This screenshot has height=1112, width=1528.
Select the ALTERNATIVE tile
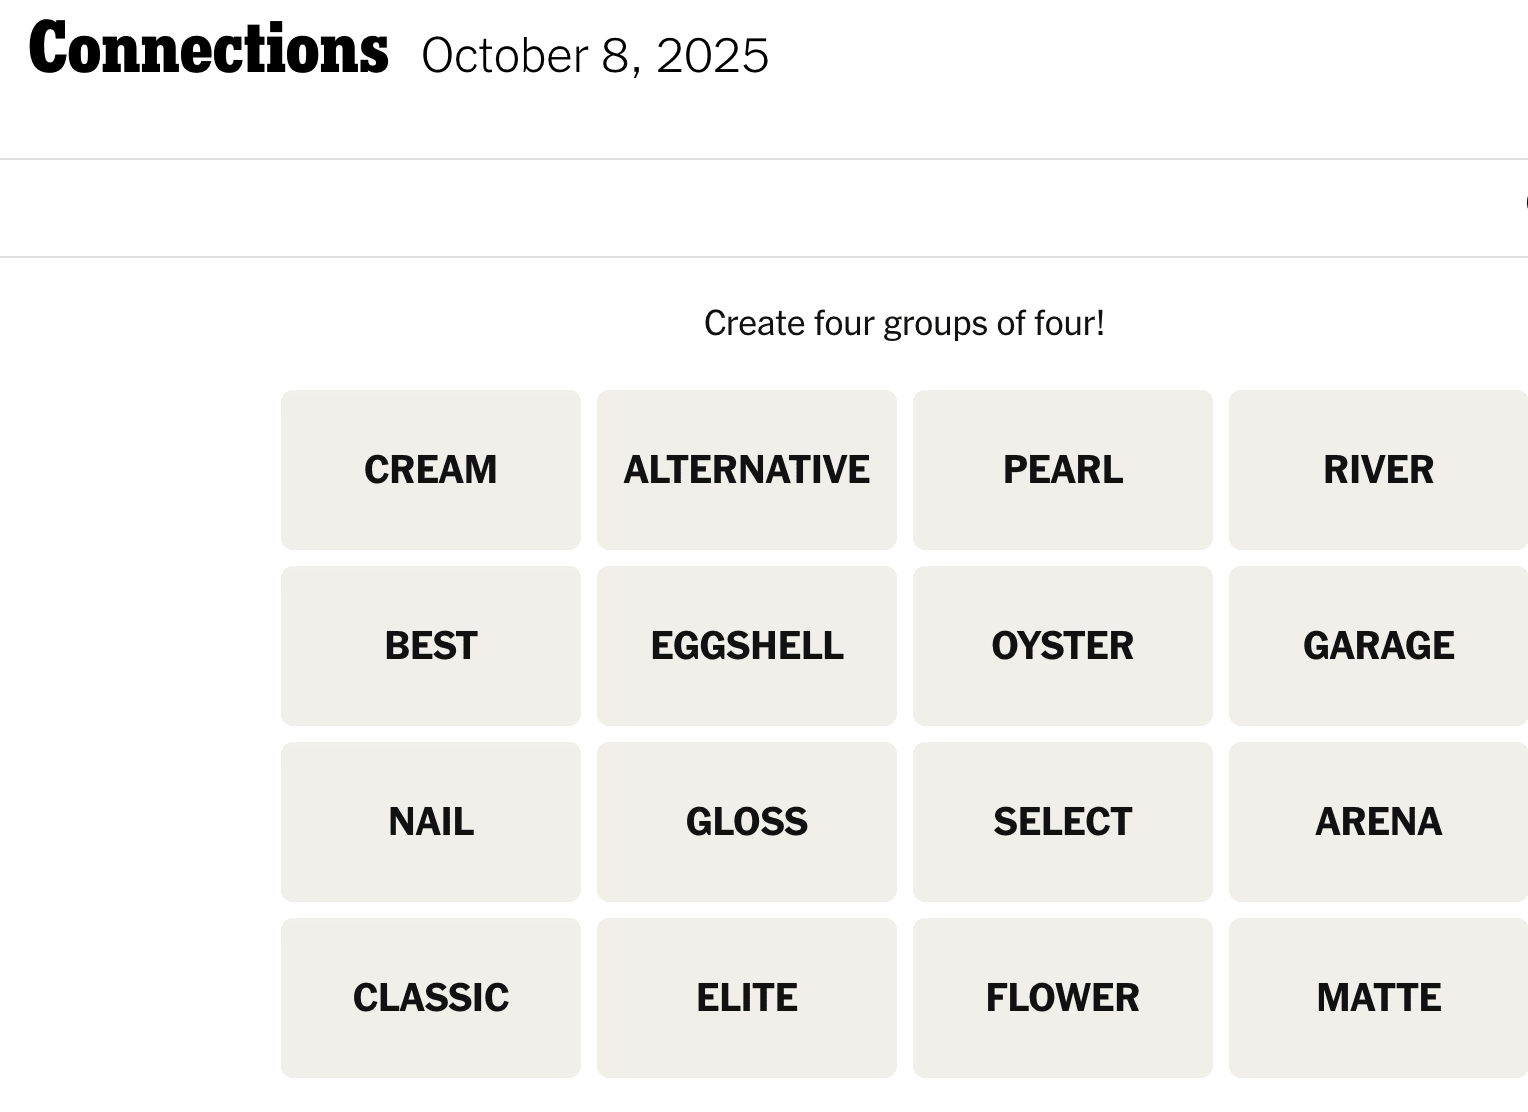click(747, 469)
